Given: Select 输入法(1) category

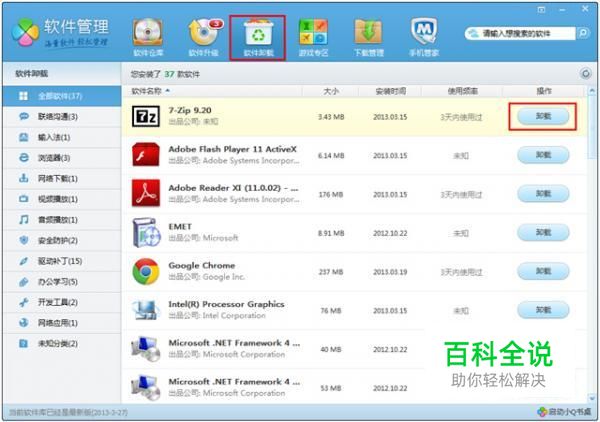Looking at the screenshot, I should [x=62, y=137].
